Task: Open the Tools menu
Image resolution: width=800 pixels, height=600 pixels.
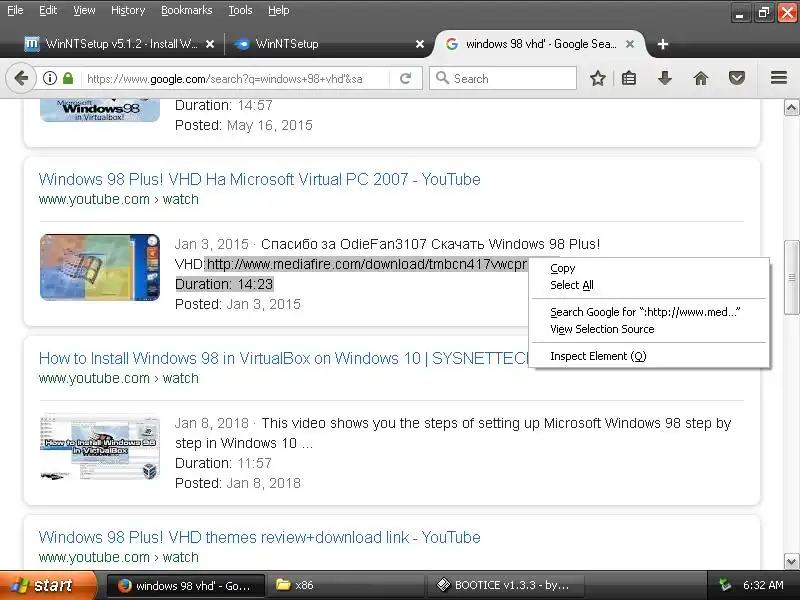Action: [x=240, y=10]
